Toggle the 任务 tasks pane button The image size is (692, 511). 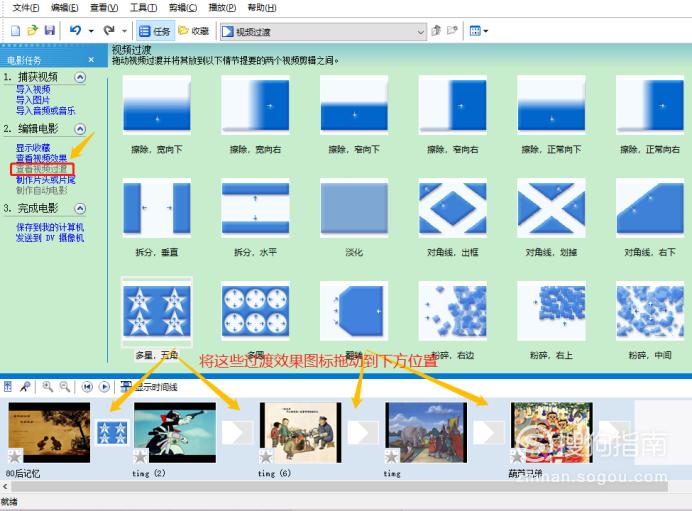pos(155,31)
